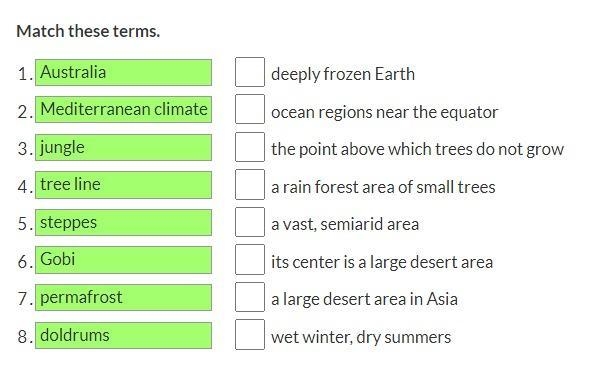The width and height of the screenshot is (607, 380).
Task: Click answer box beside wet winter, dry summers
Action: point(250,335)
